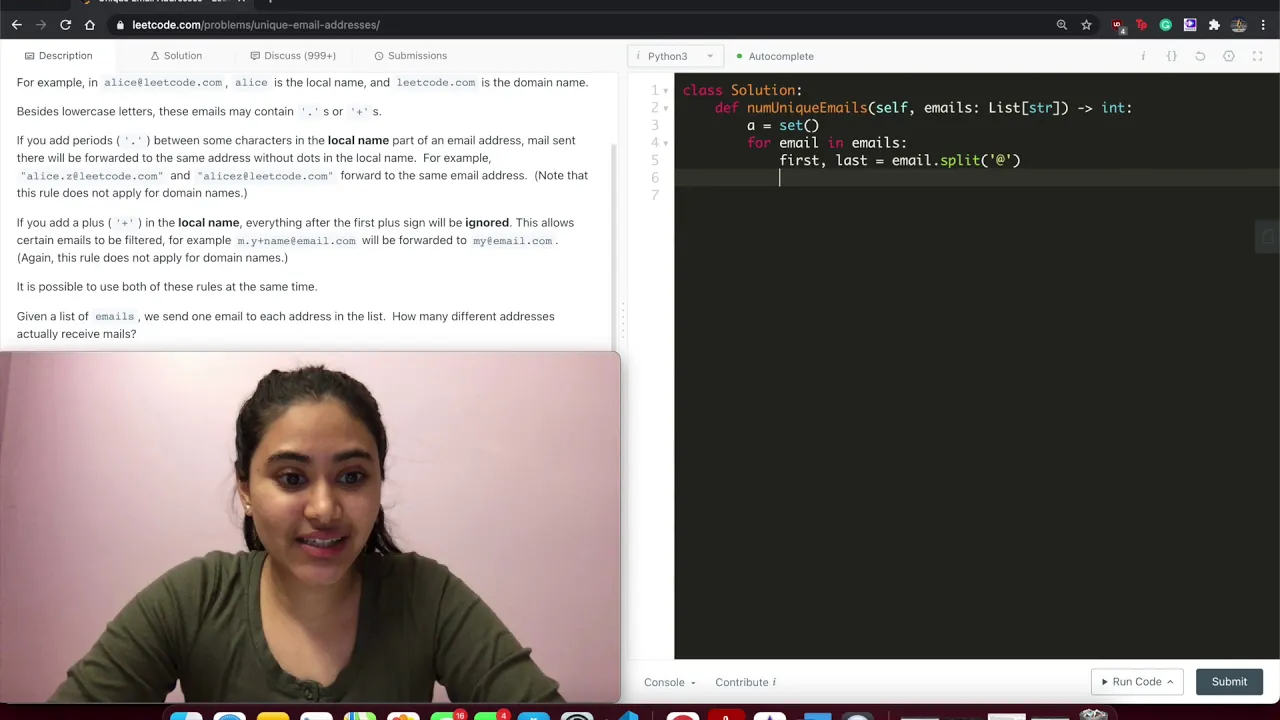
Task: Place cursor on editor line 6
Action: pyautogui.click(x=976, y=178)
